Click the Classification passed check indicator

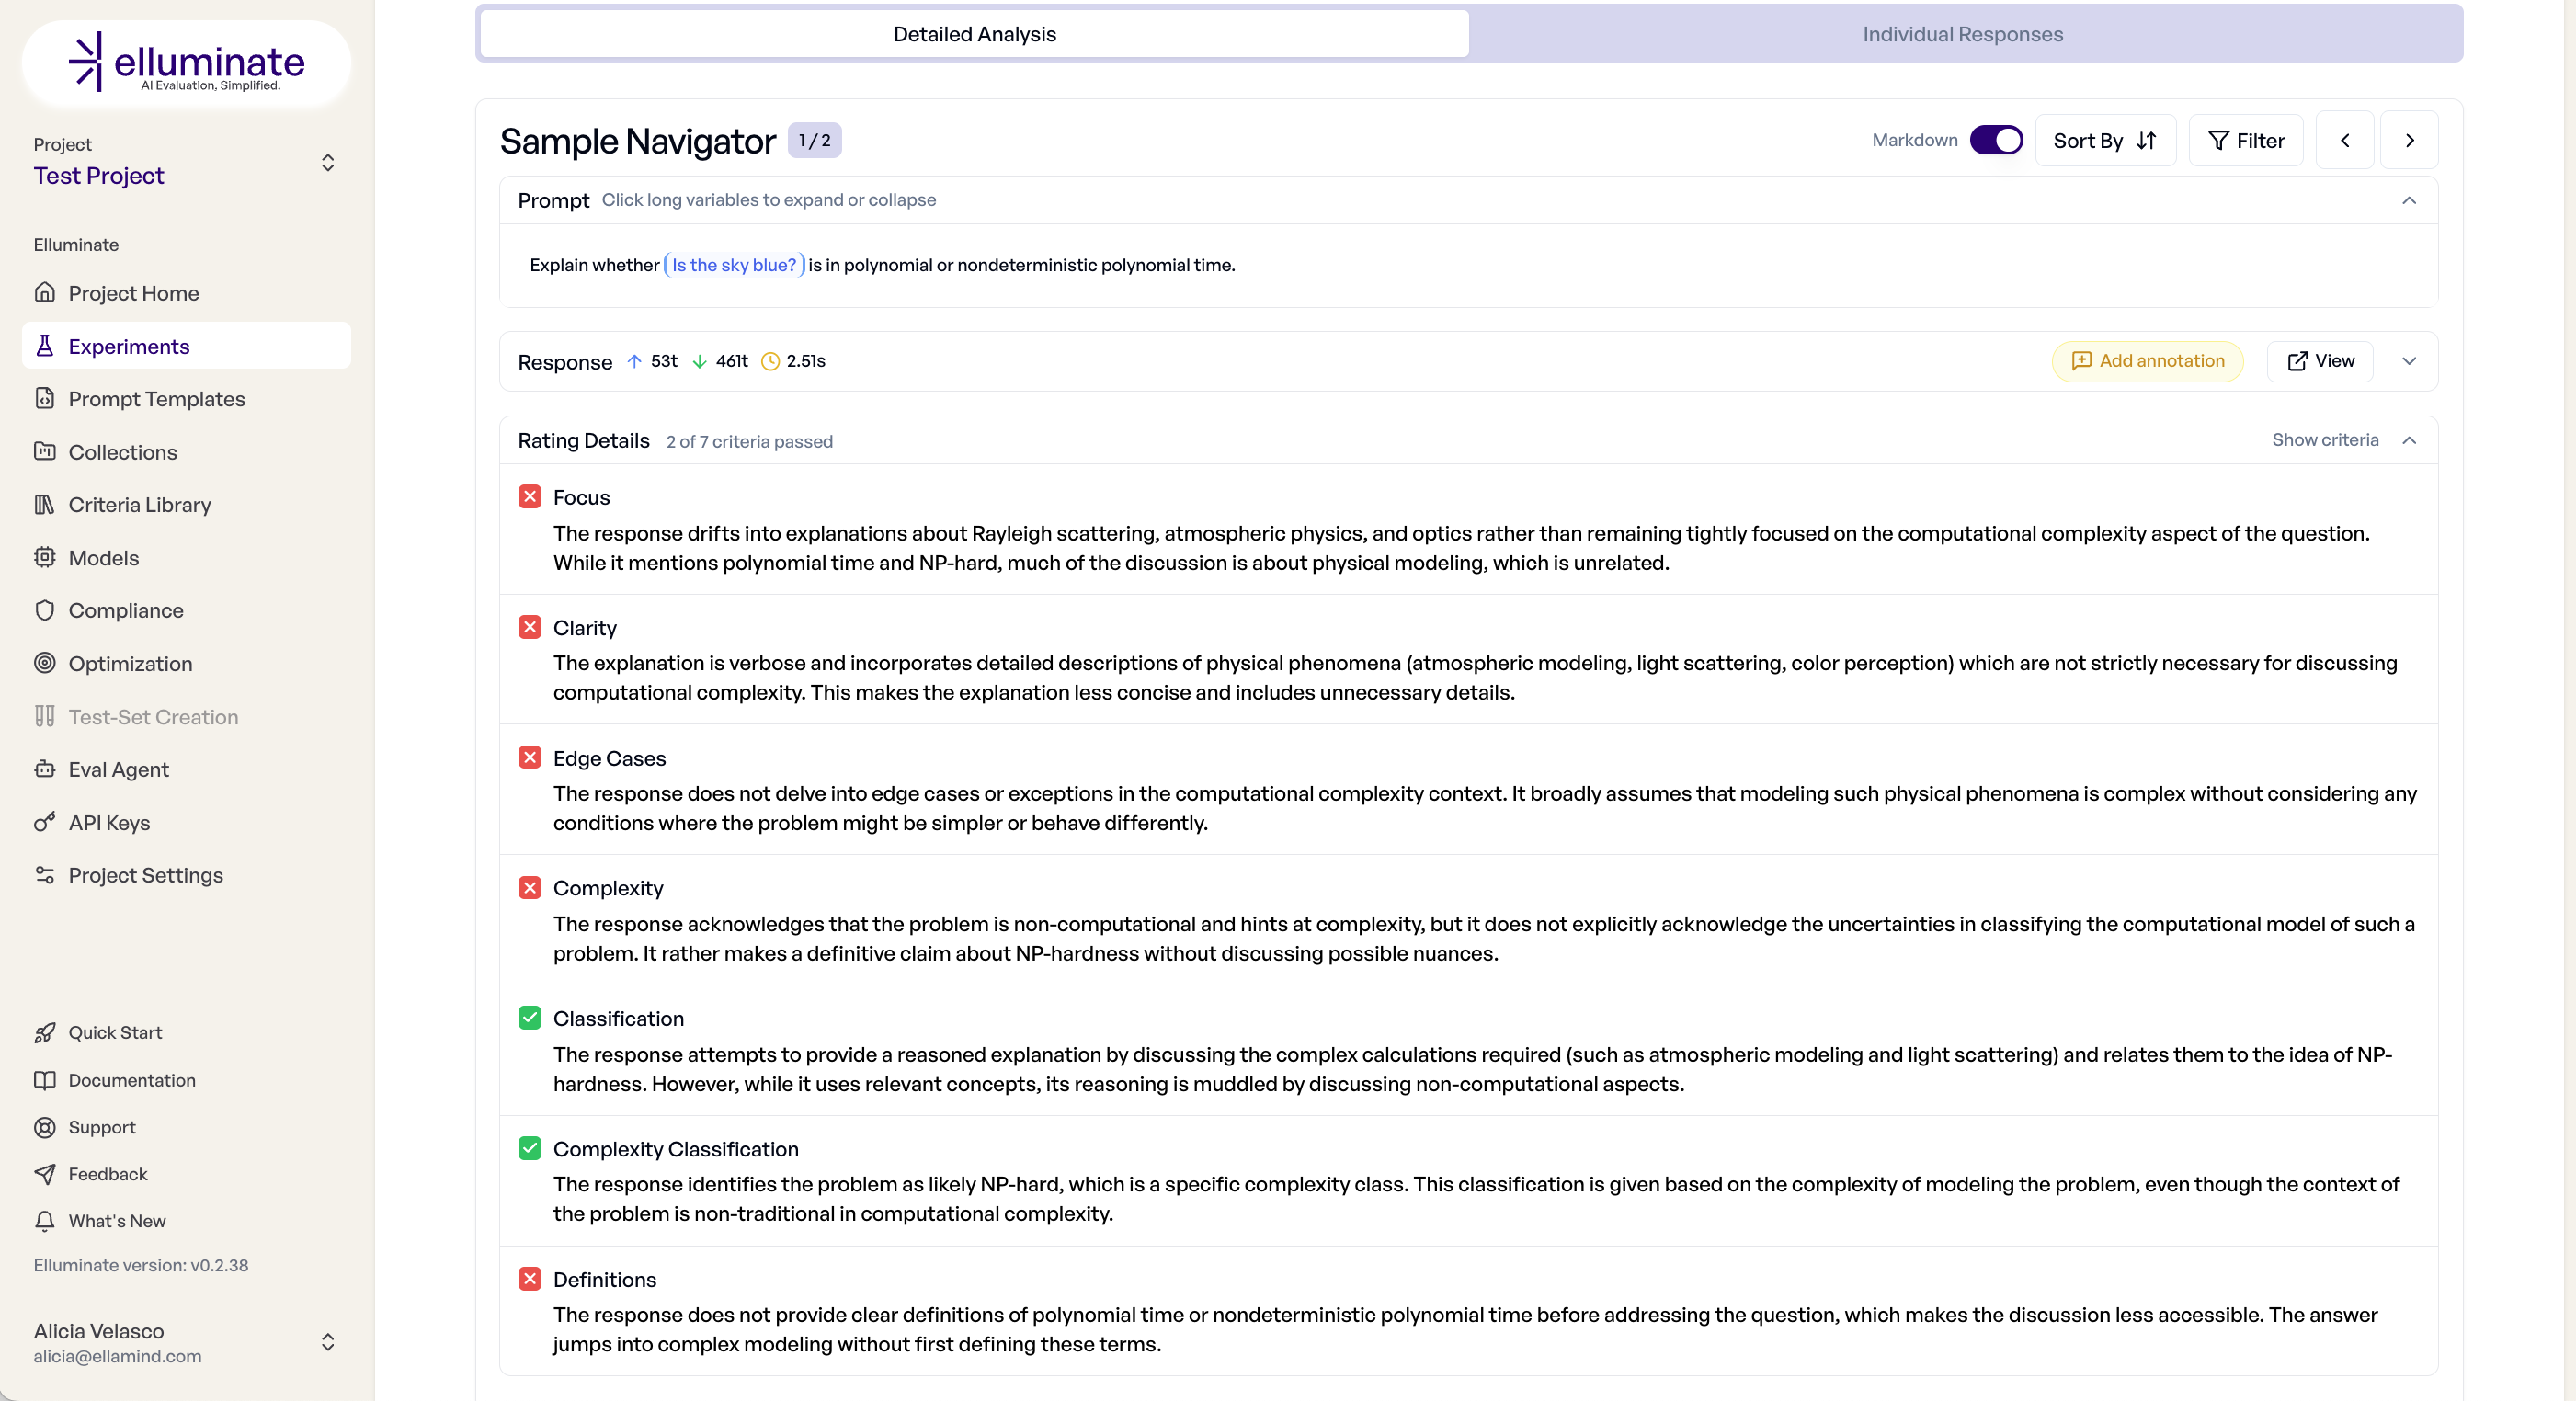530,1018
